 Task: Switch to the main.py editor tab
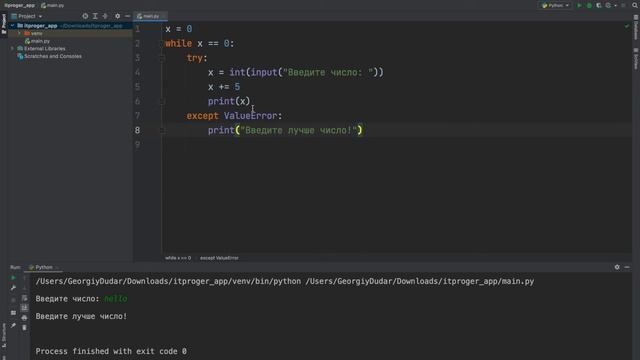click(151, 16)
